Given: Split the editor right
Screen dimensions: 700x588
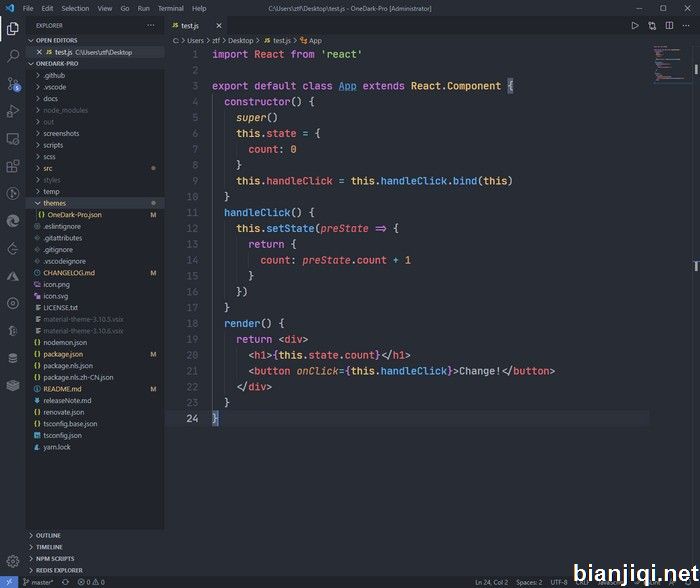Looking at the screenshot, I should [669, 26].
